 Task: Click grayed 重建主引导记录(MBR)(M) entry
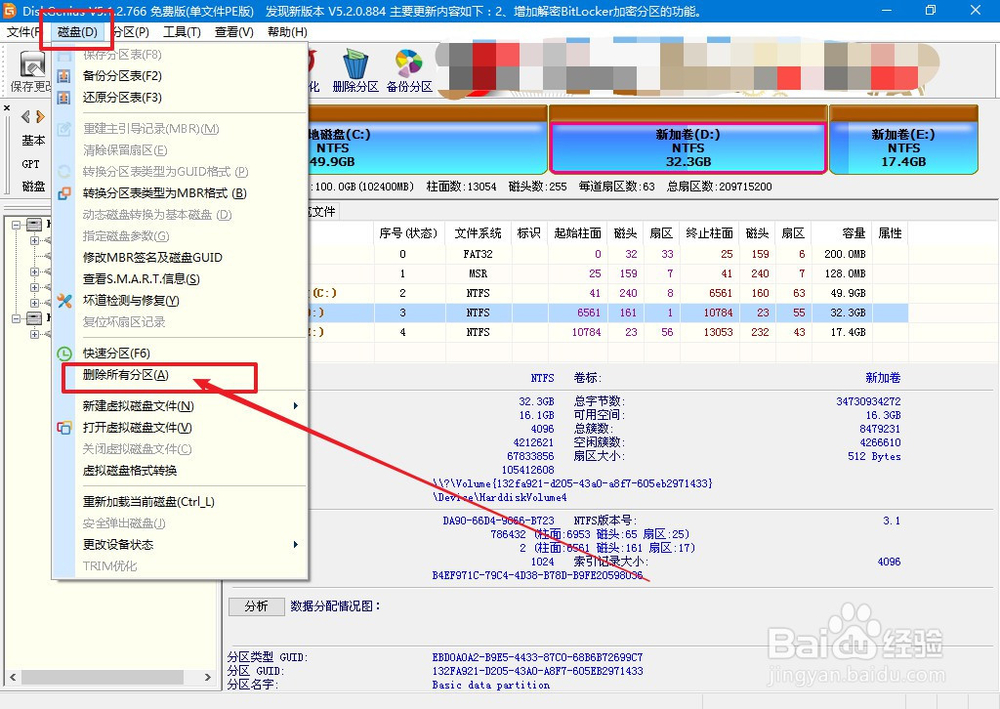(x=151, y=129)
